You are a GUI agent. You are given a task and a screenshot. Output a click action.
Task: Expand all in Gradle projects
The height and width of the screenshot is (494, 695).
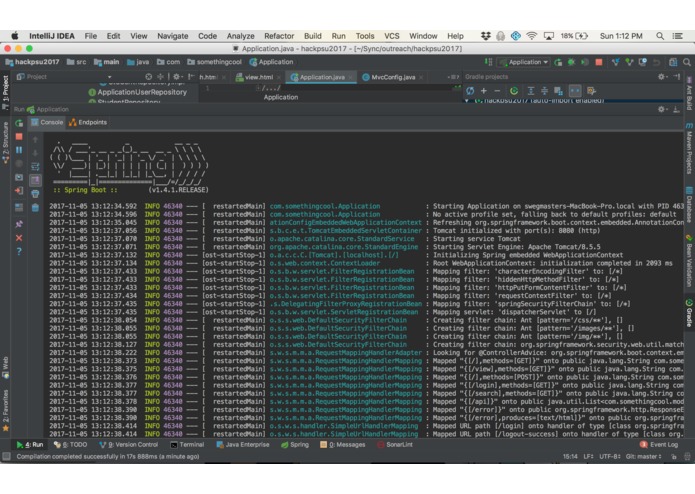coord(531,91)
